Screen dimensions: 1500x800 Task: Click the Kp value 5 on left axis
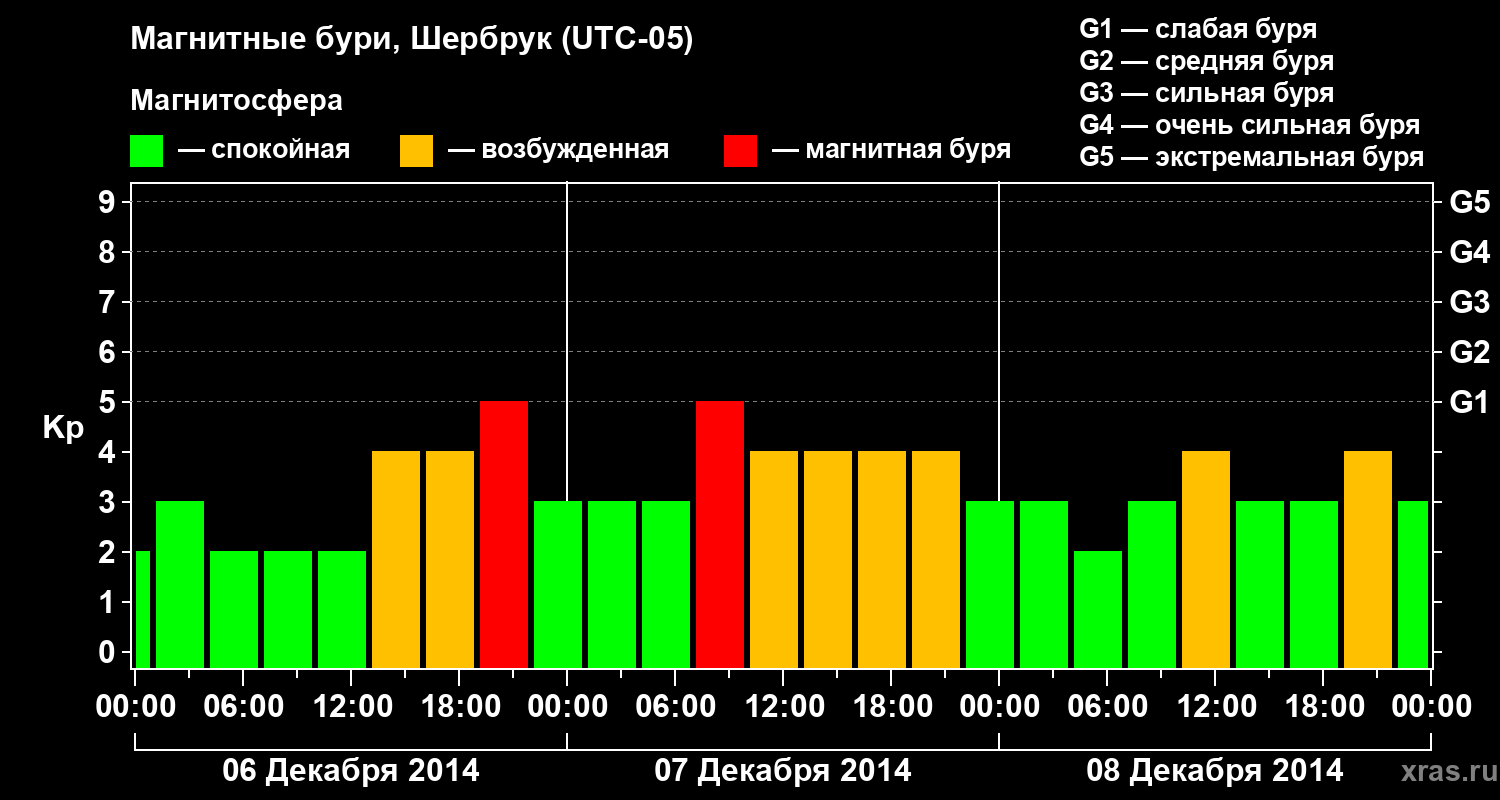(x=108, y=403)
